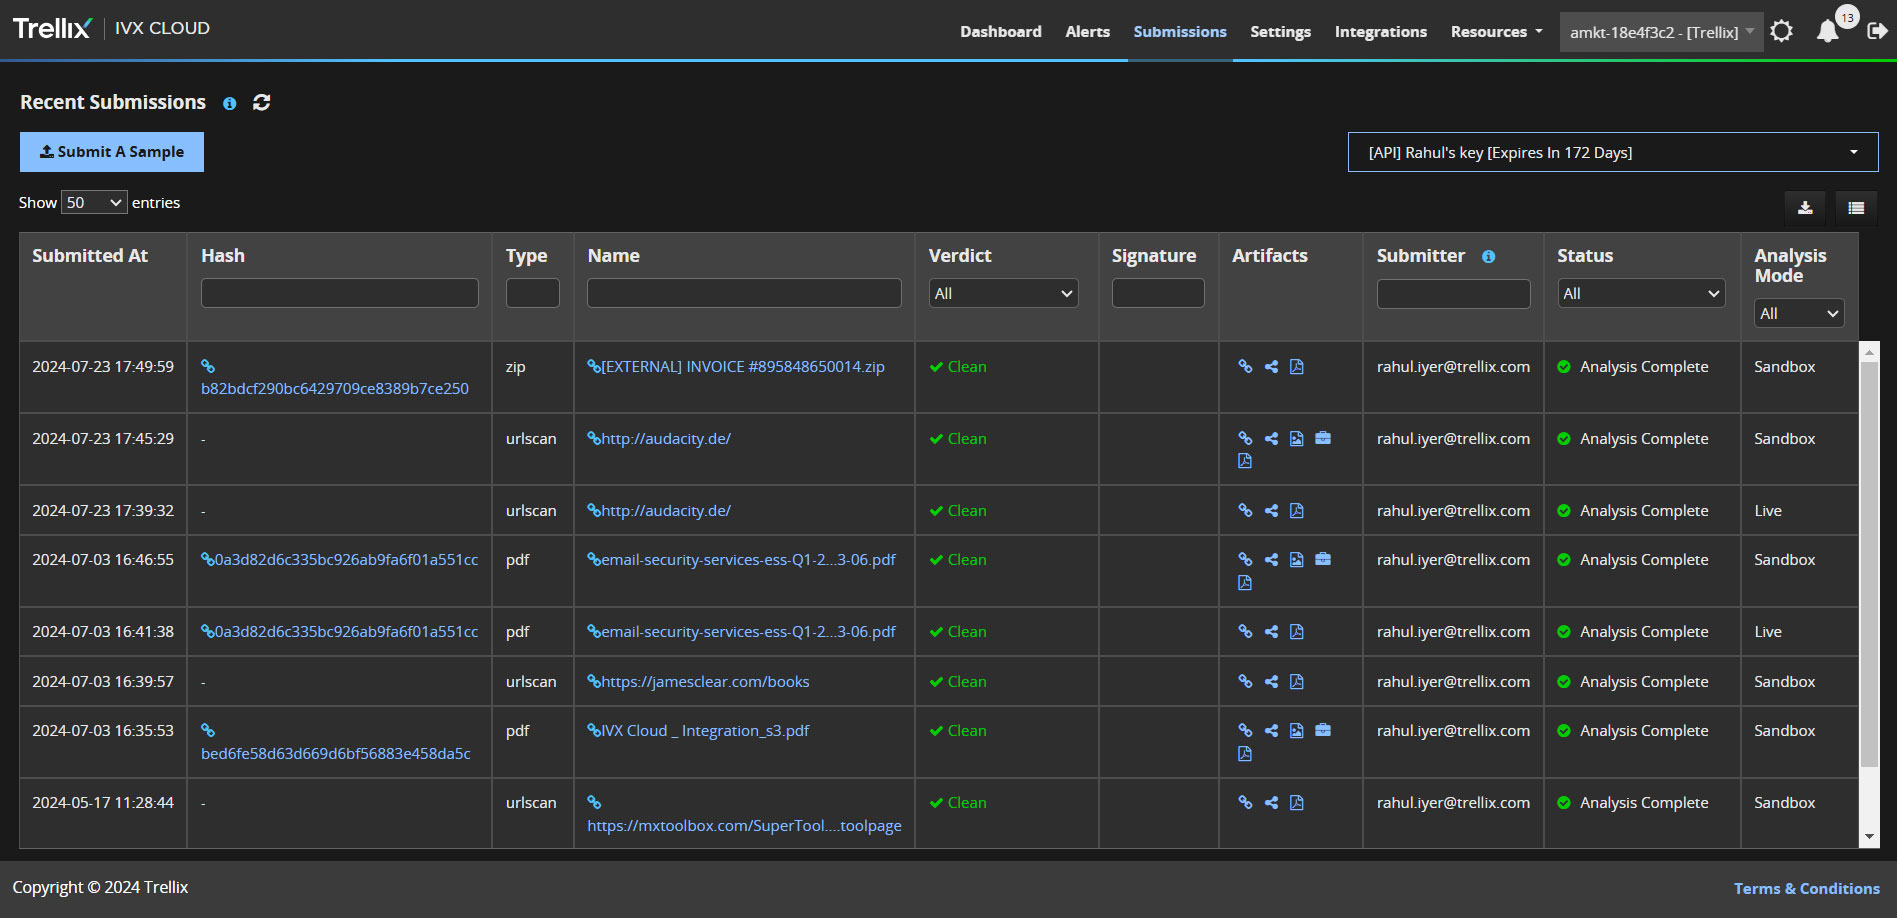Expand the API Rahul's key dropdown
The height and width of the screenshot is (918, 1897).
(1613, 152)
